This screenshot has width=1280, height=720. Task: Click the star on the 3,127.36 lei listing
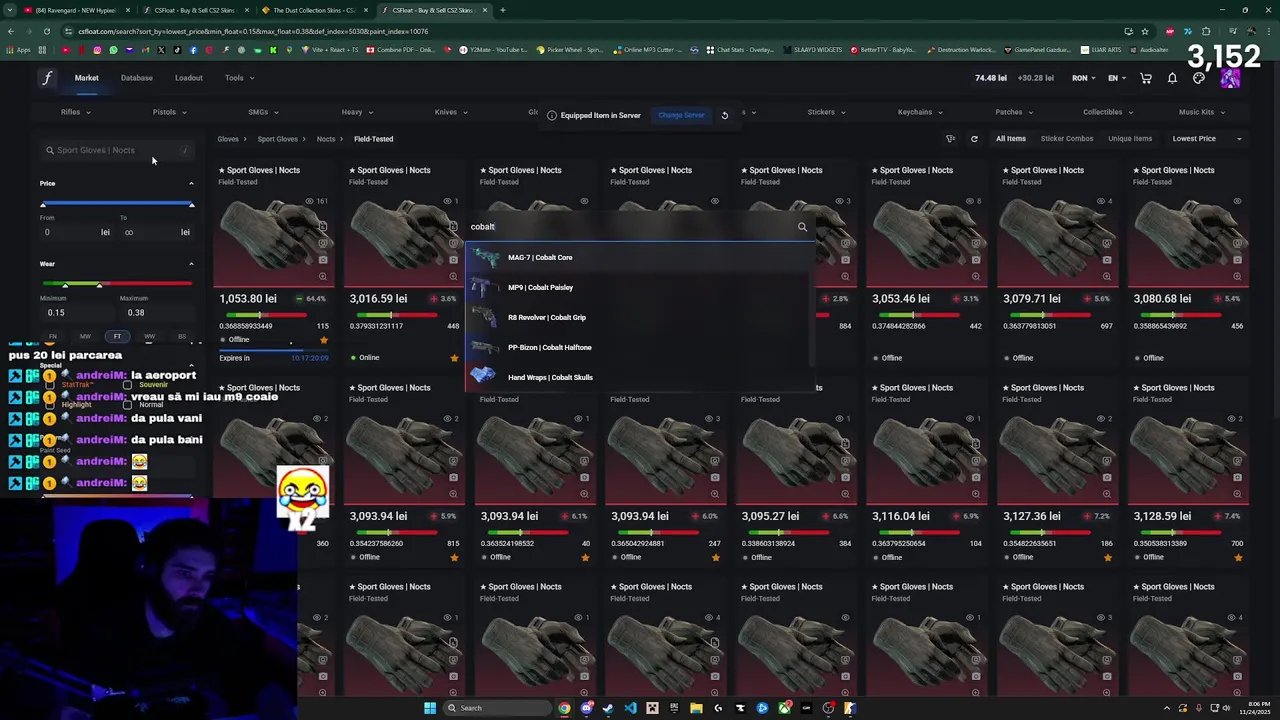(1107, 557)
